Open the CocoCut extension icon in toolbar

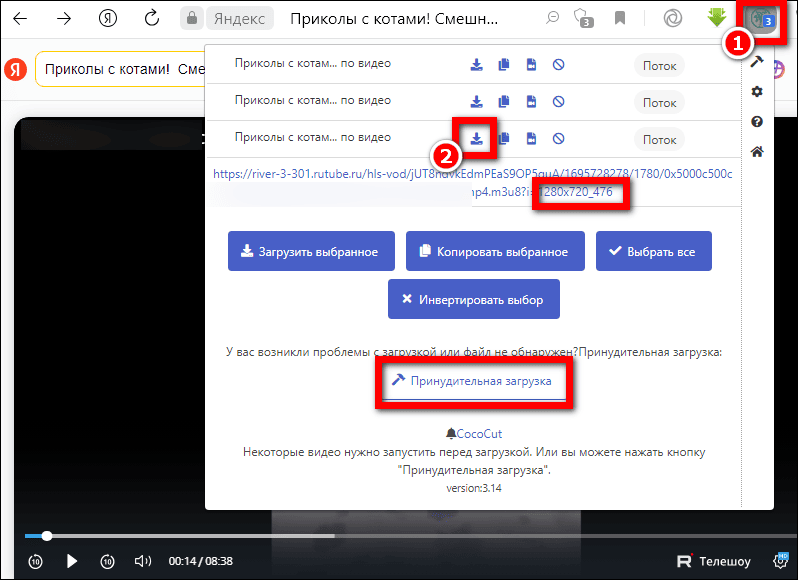point(764,20)
